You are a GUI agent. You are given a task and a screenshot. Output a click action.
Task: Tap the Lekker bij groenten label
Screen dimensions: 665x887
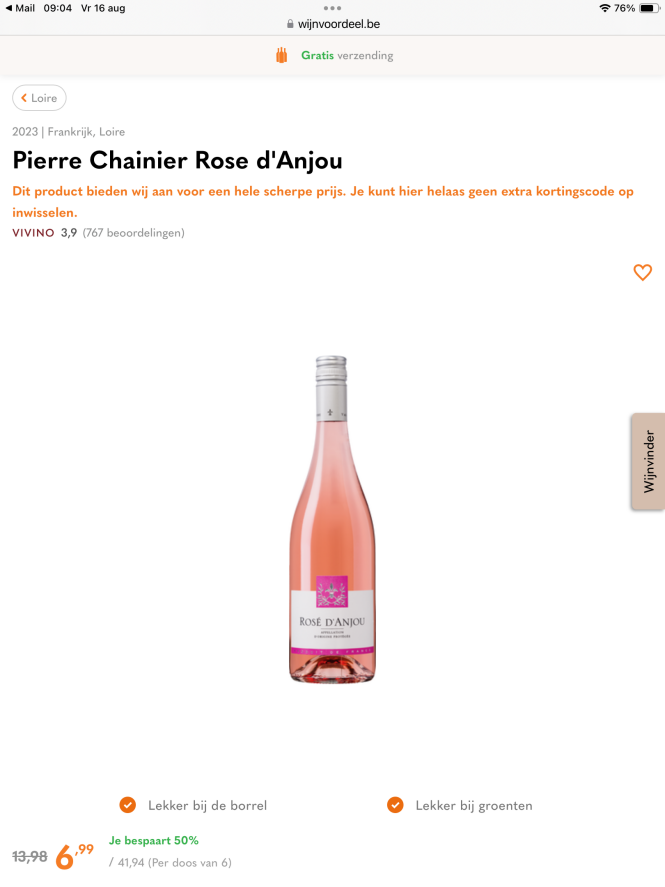point(474,806)
